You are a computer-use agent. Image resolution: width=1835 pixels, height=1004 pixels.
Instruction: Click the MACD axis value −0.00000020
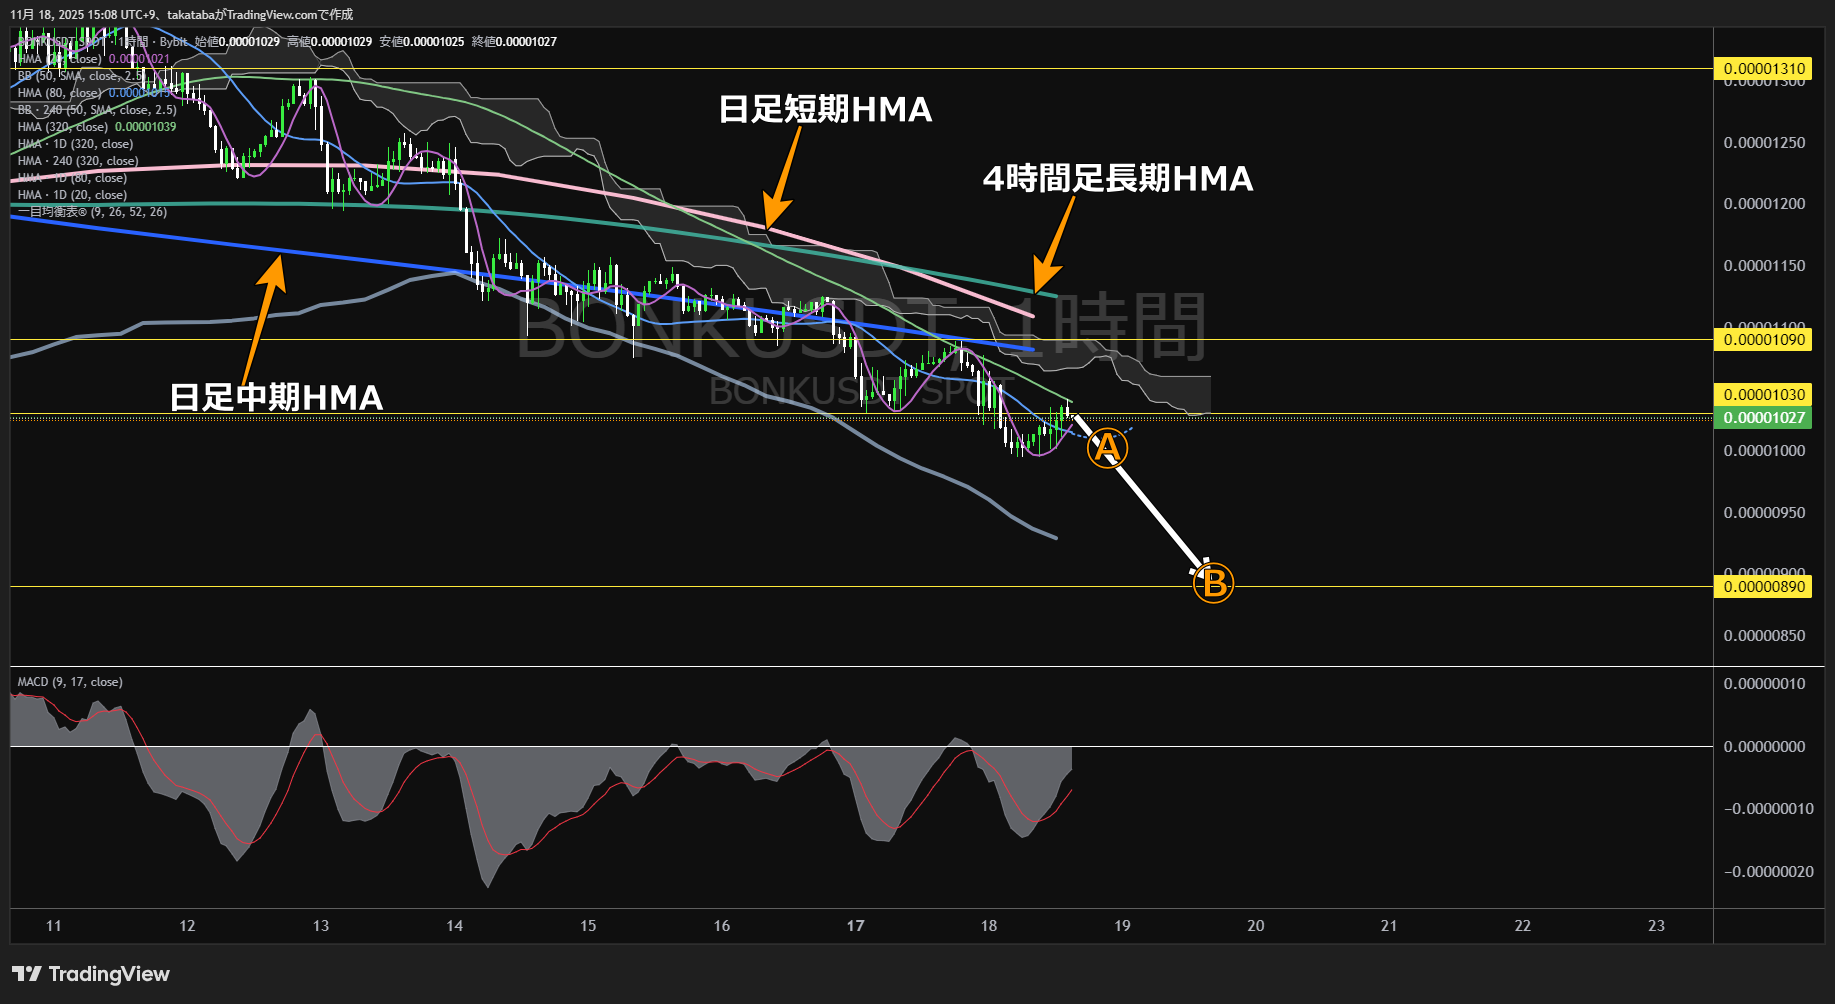point(1768,872)
